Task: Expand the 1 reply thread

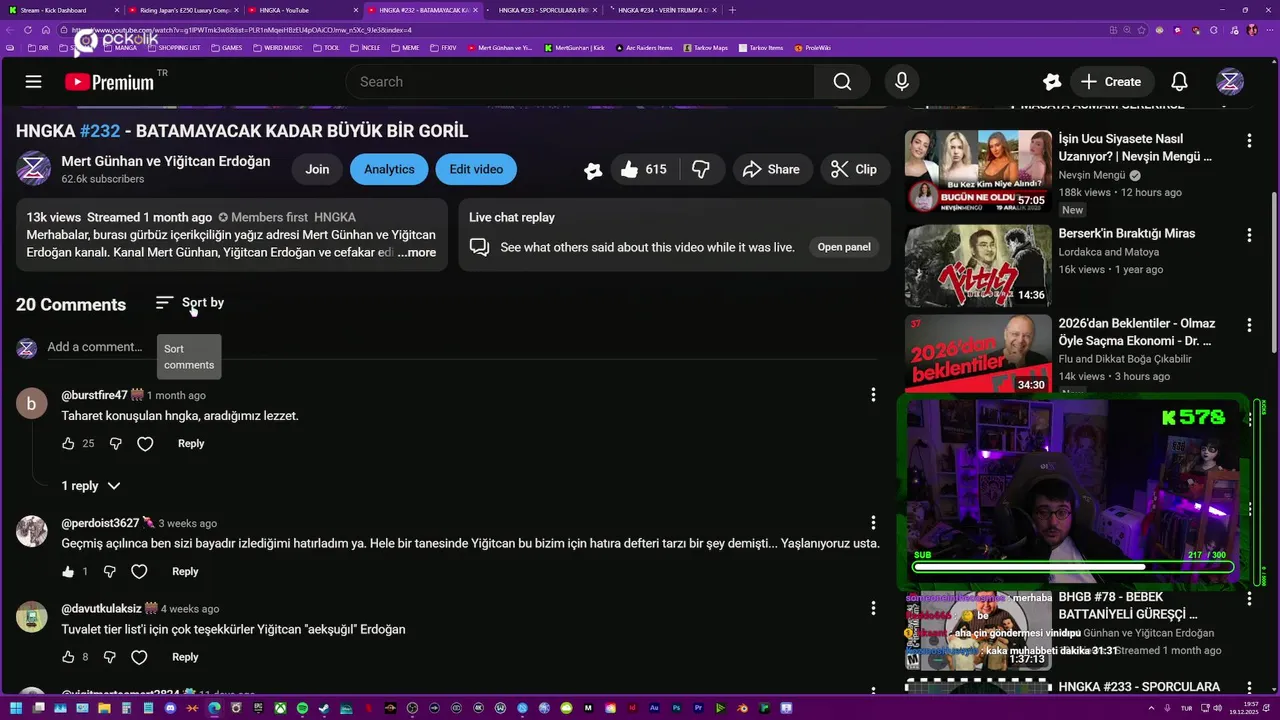Action: click(x=91, y=486)
